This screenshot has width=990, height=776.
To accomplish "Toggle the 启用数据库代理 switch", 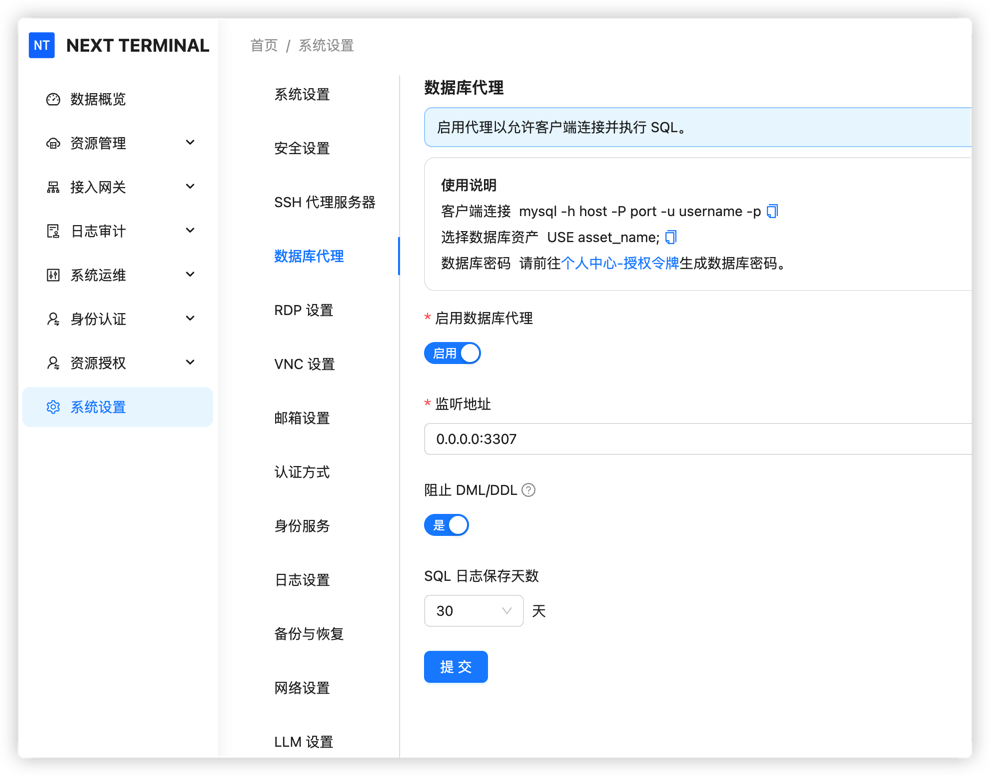I will [452, 353].
